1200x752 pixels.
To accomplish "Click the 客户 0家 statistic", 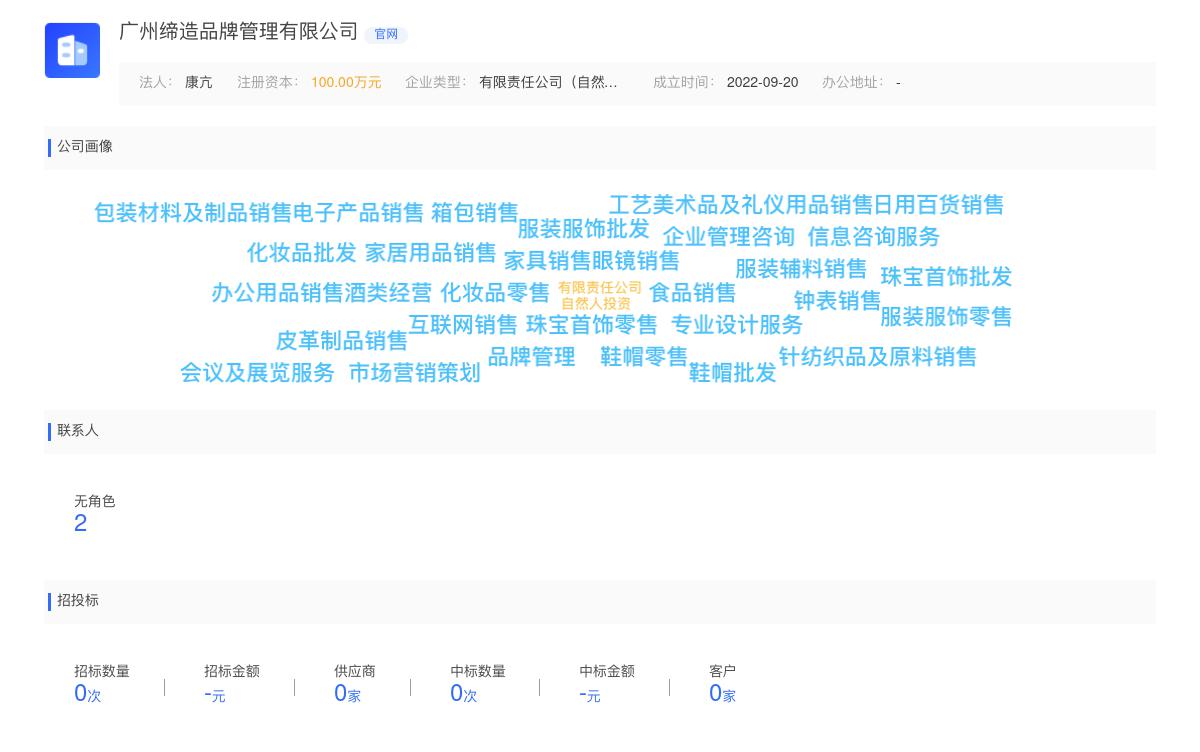I will pos(722,693).
